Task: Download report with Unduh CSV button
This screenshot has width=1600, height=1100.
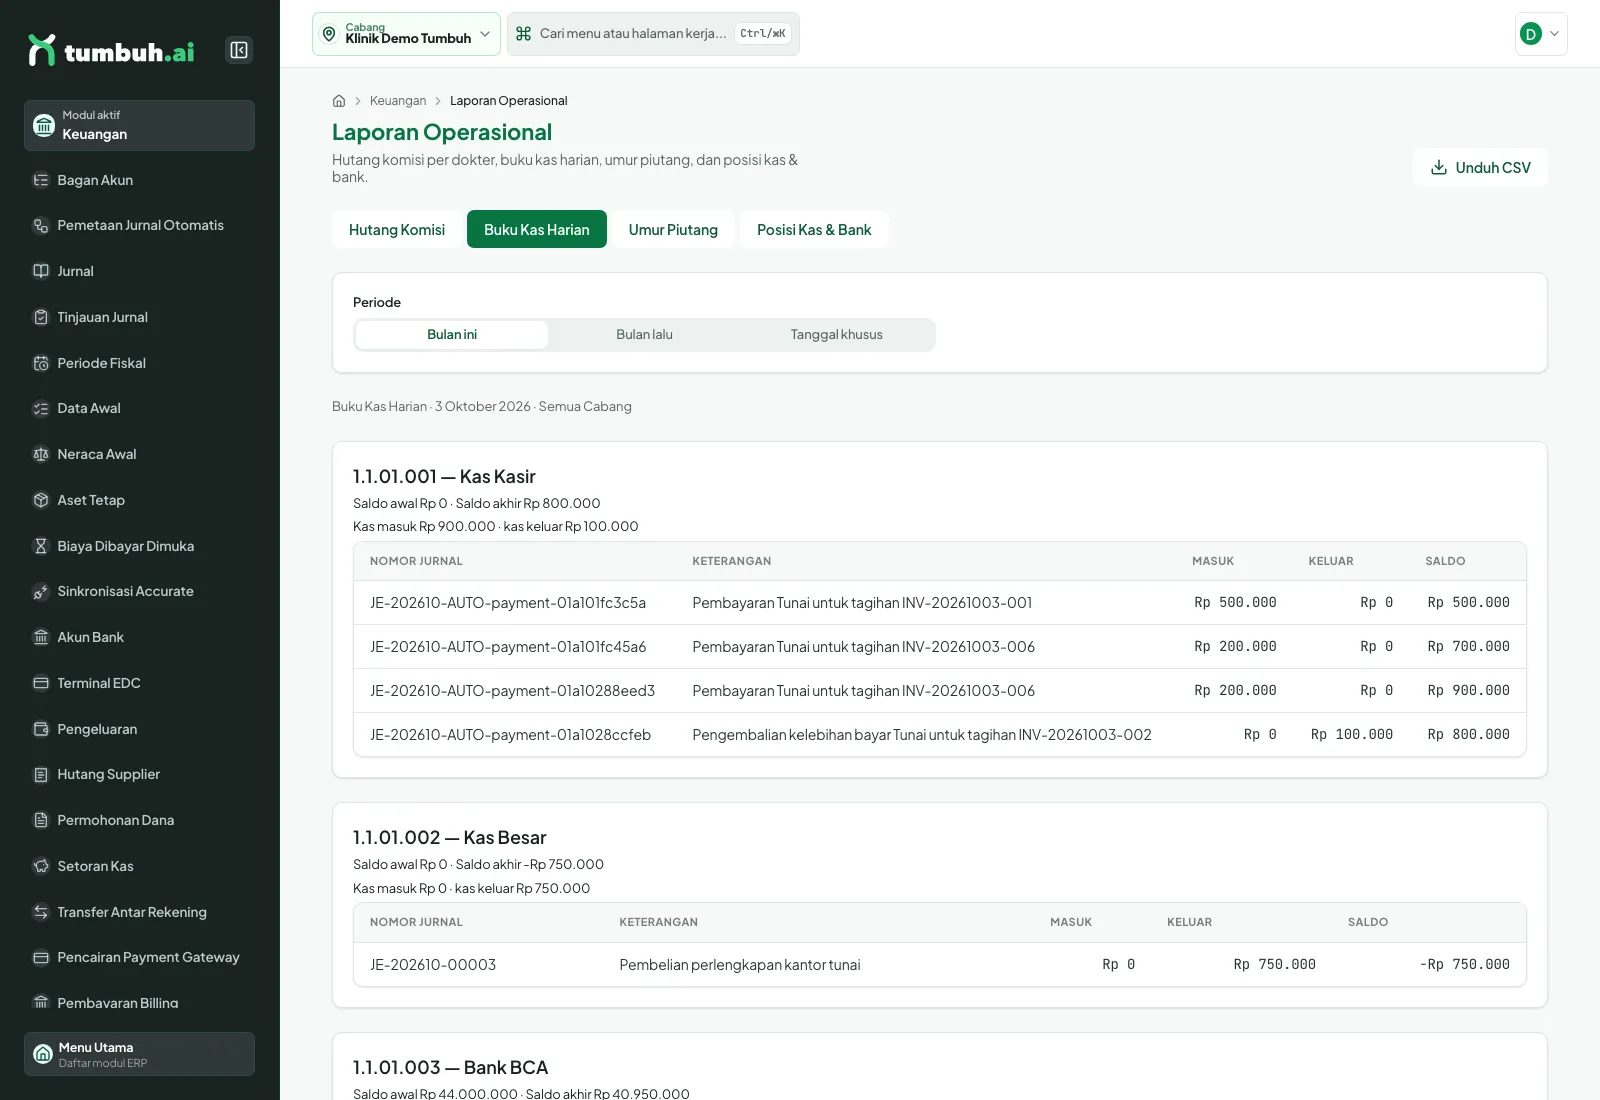Action: (1480, 167)
